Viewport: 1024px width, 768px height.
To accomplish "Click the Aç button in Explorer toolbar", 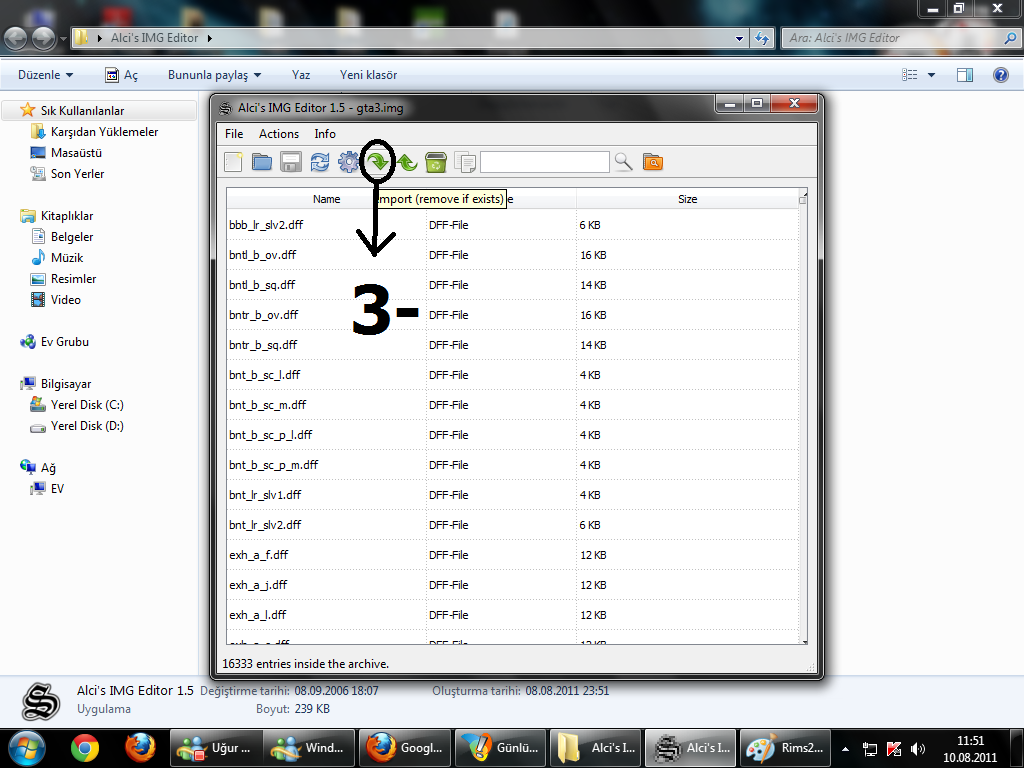I will click(122, 75).
